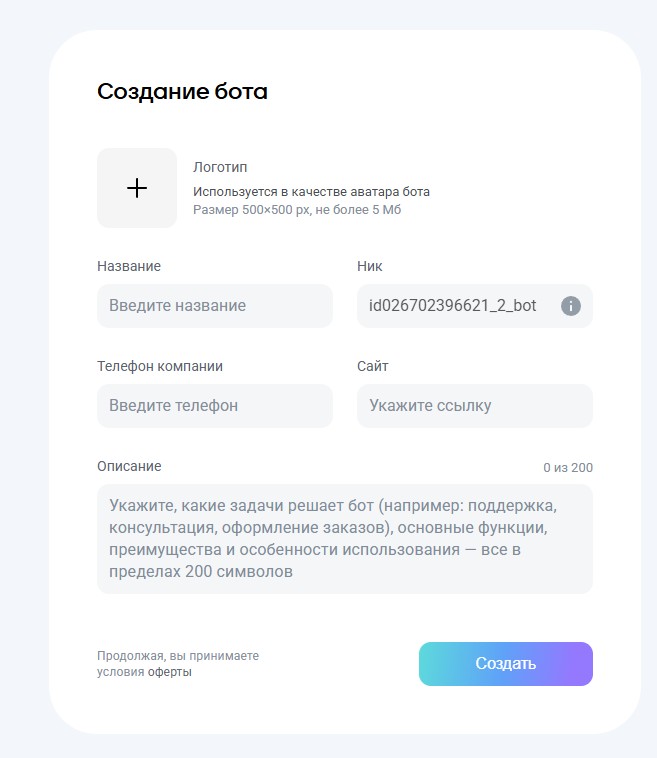Focus the Описание text area
Screen dimensions: 657x758
[344, 539]
